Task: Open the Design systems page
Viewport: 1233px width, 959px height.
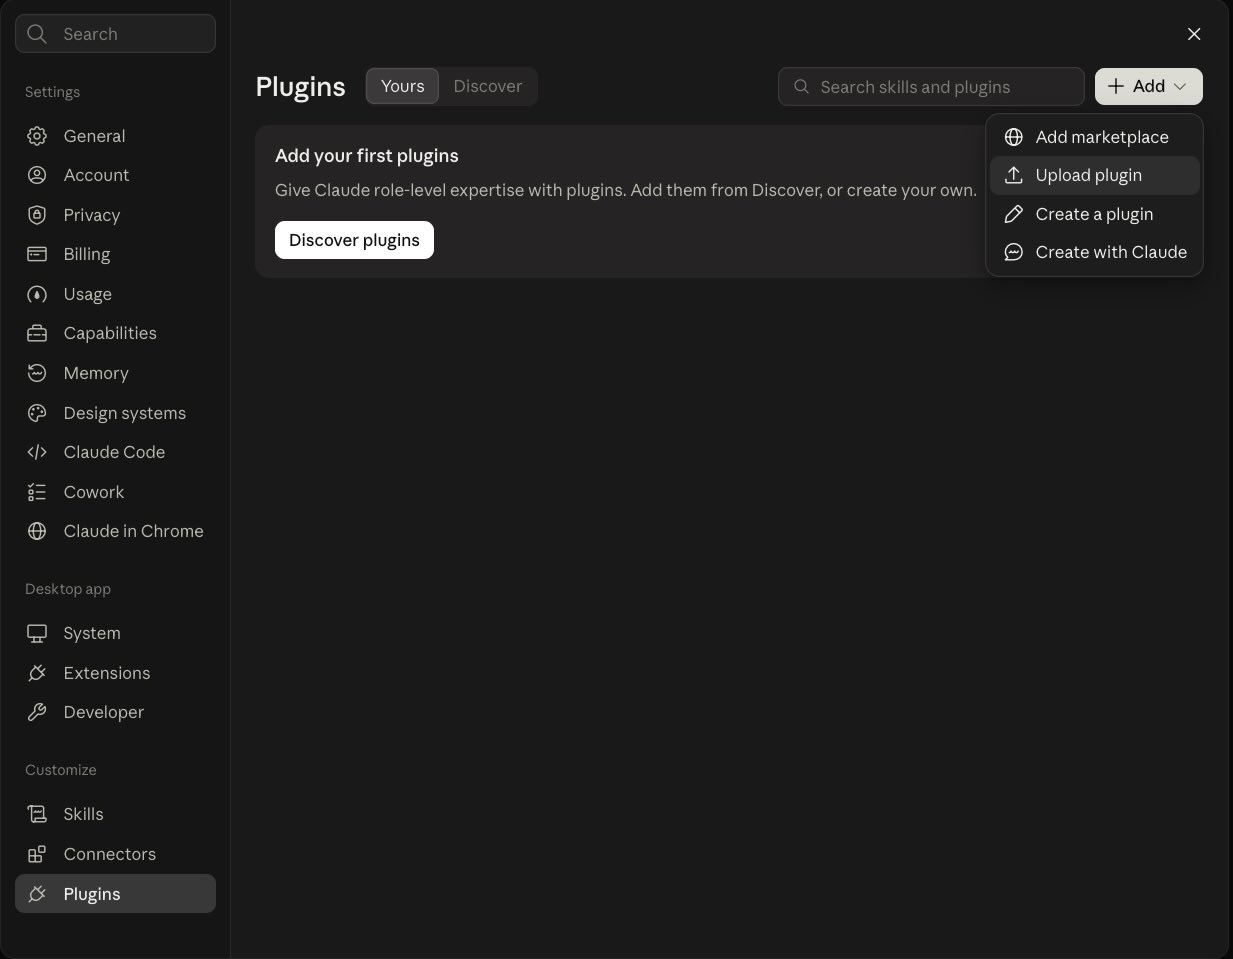Action: (x=115, y=413)
